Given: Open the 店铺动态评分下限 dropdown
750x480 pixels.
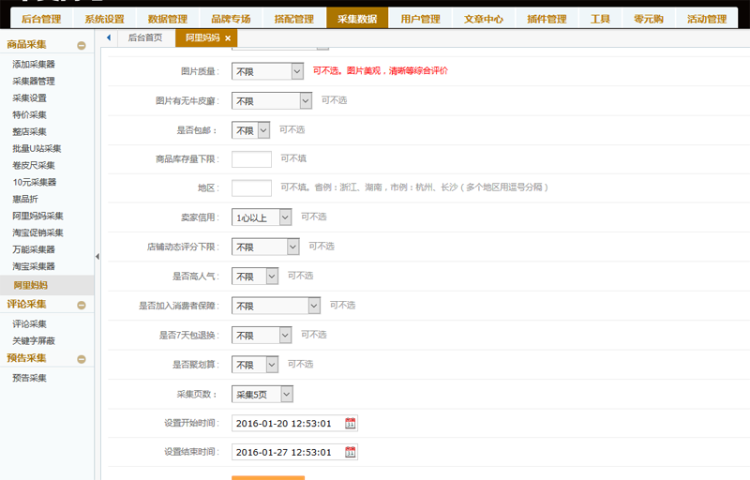Looking at the screenshot, I should pos(265,247).
